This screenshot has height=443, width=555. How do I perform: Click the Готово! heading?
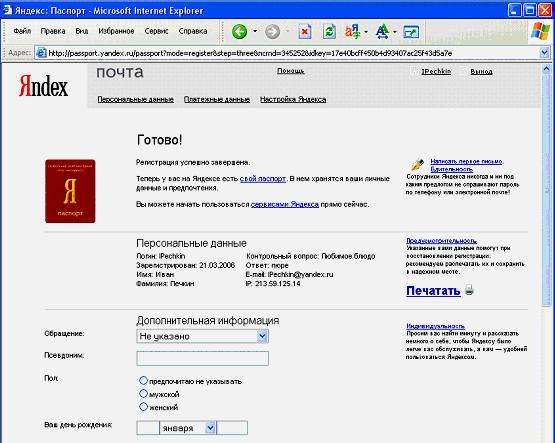[159, 140]
